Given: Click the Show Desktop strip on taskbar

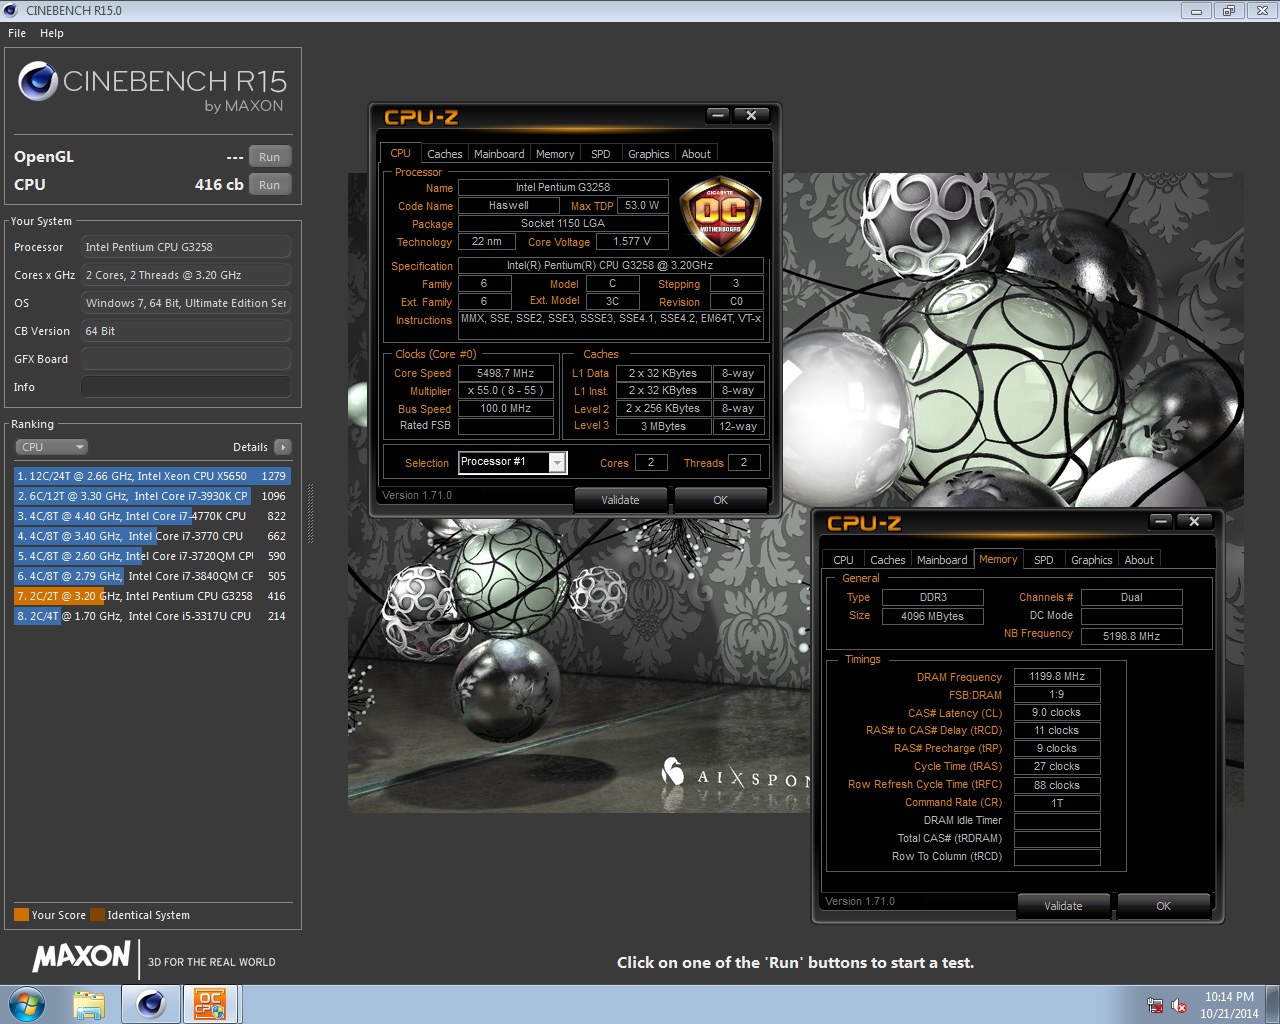Looking at the screenshot, I should point(1273,1005).
